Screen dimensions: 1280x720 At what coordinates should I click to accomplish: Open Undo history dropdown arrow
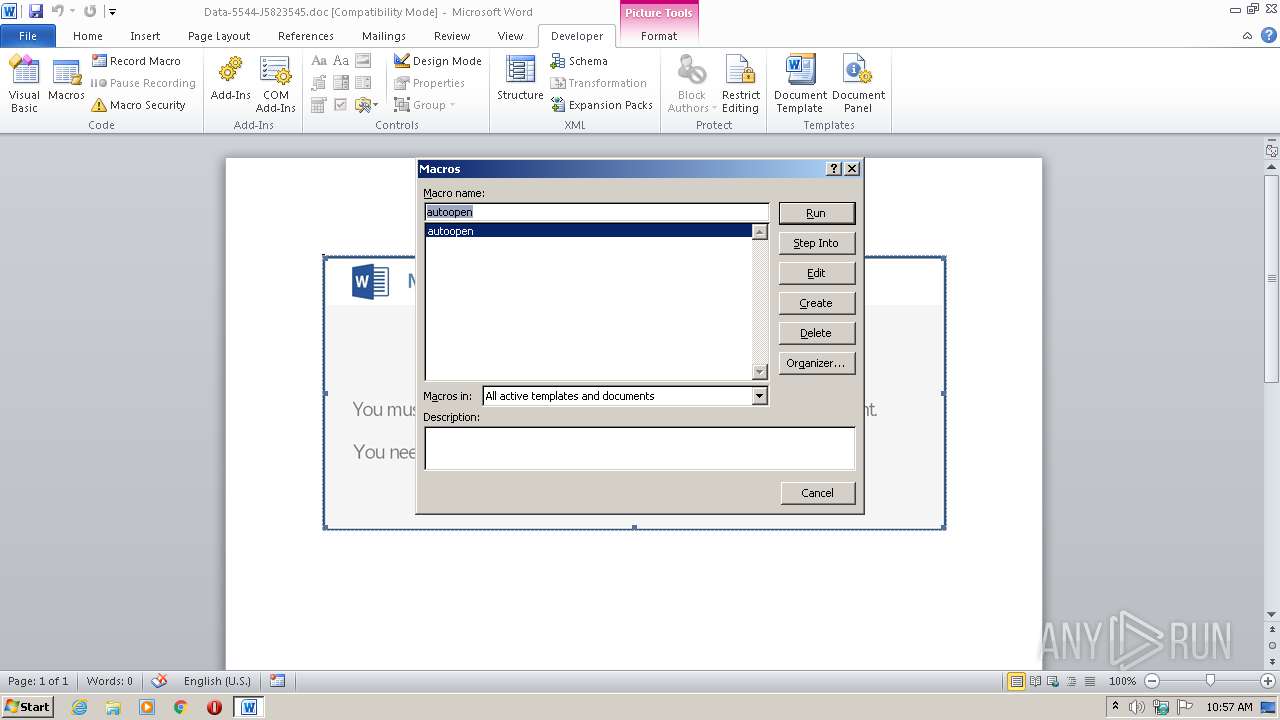pyautogui.click(x=72, y=11)
